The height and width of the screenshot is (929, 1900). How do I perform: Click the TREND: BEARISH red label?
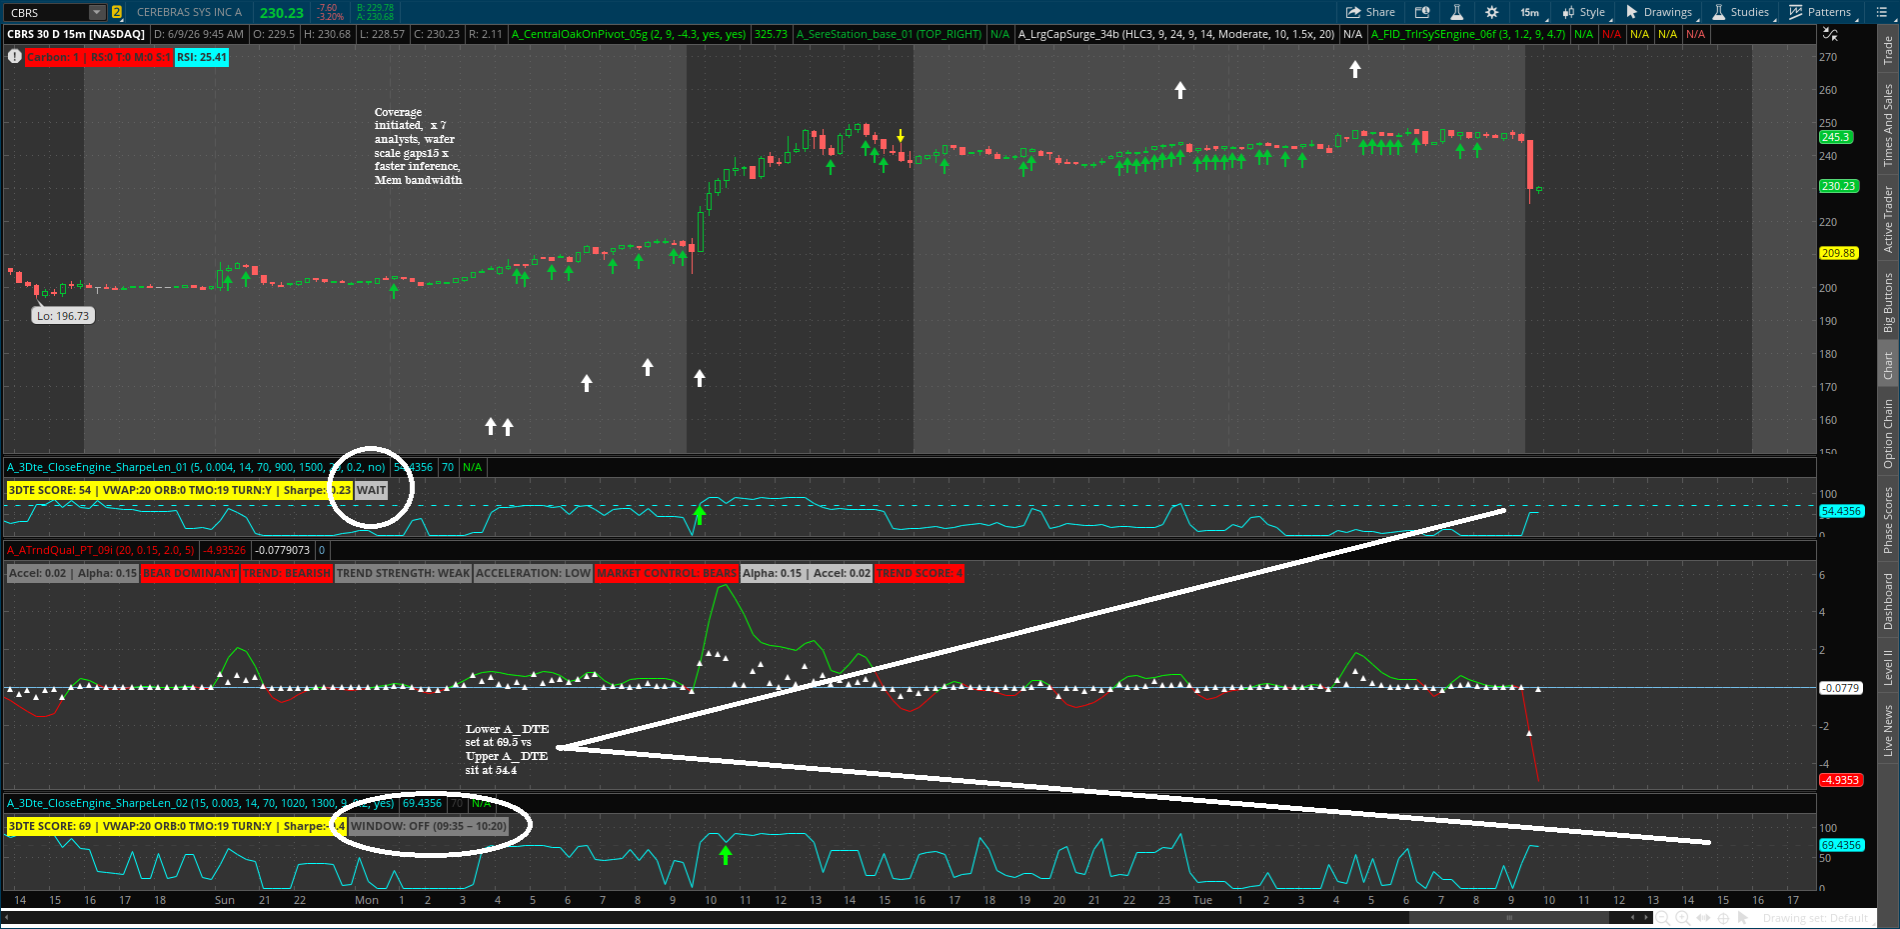point(287,573)
